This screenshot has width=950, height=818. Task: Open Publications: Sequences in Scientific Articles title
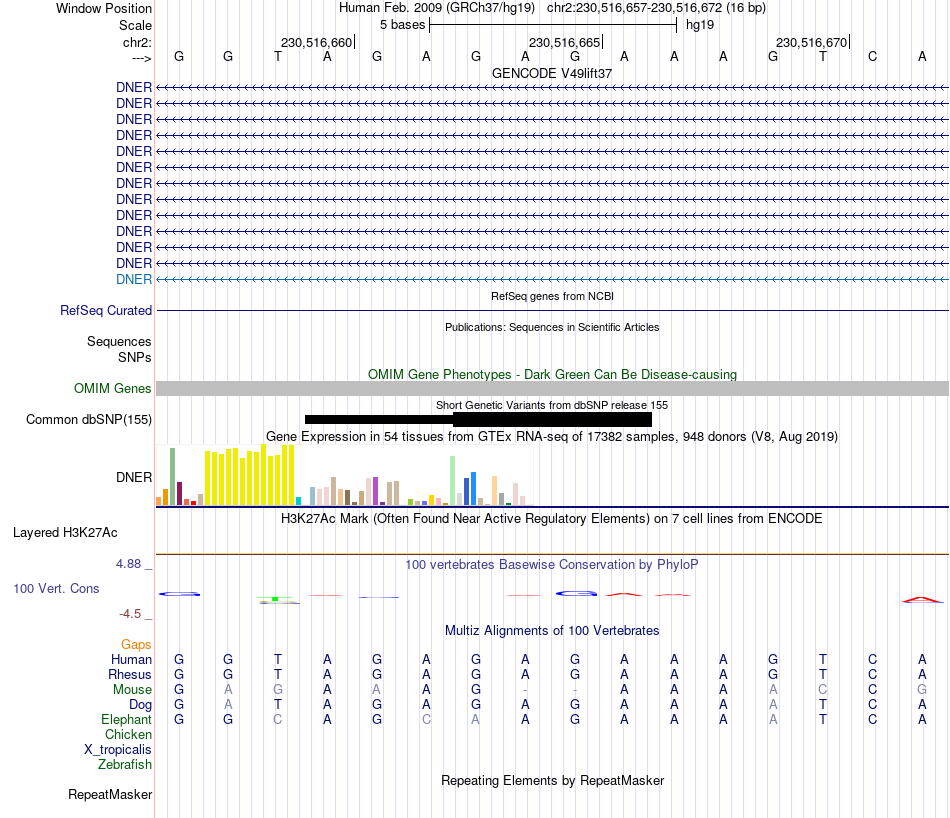pos(552,327)
